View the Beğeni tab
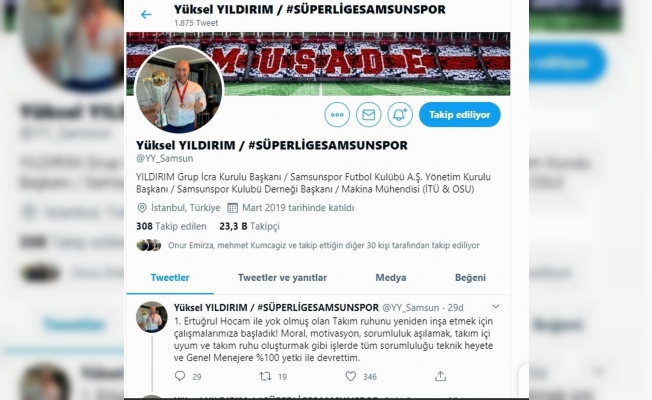The height and width of the screenshot is (400, 652). (470, 278)
